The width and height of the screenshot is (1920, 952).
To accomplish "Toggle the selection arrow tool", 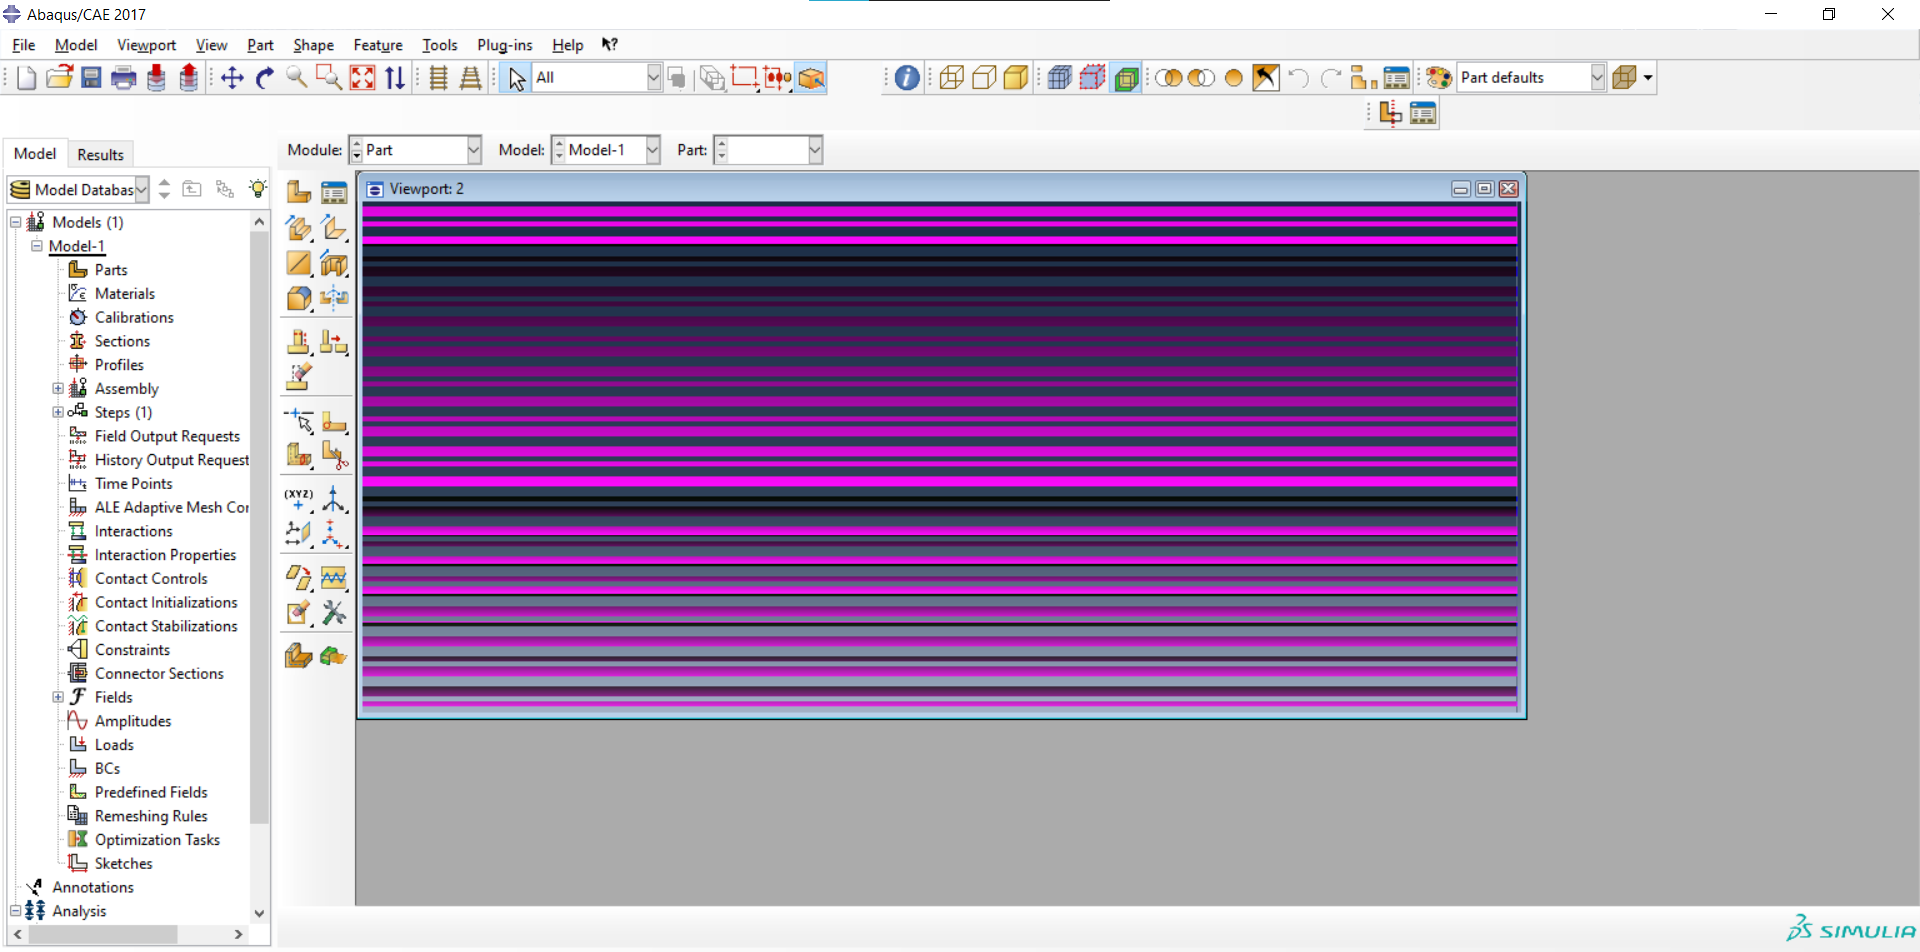I will click(x=516, y=78).
